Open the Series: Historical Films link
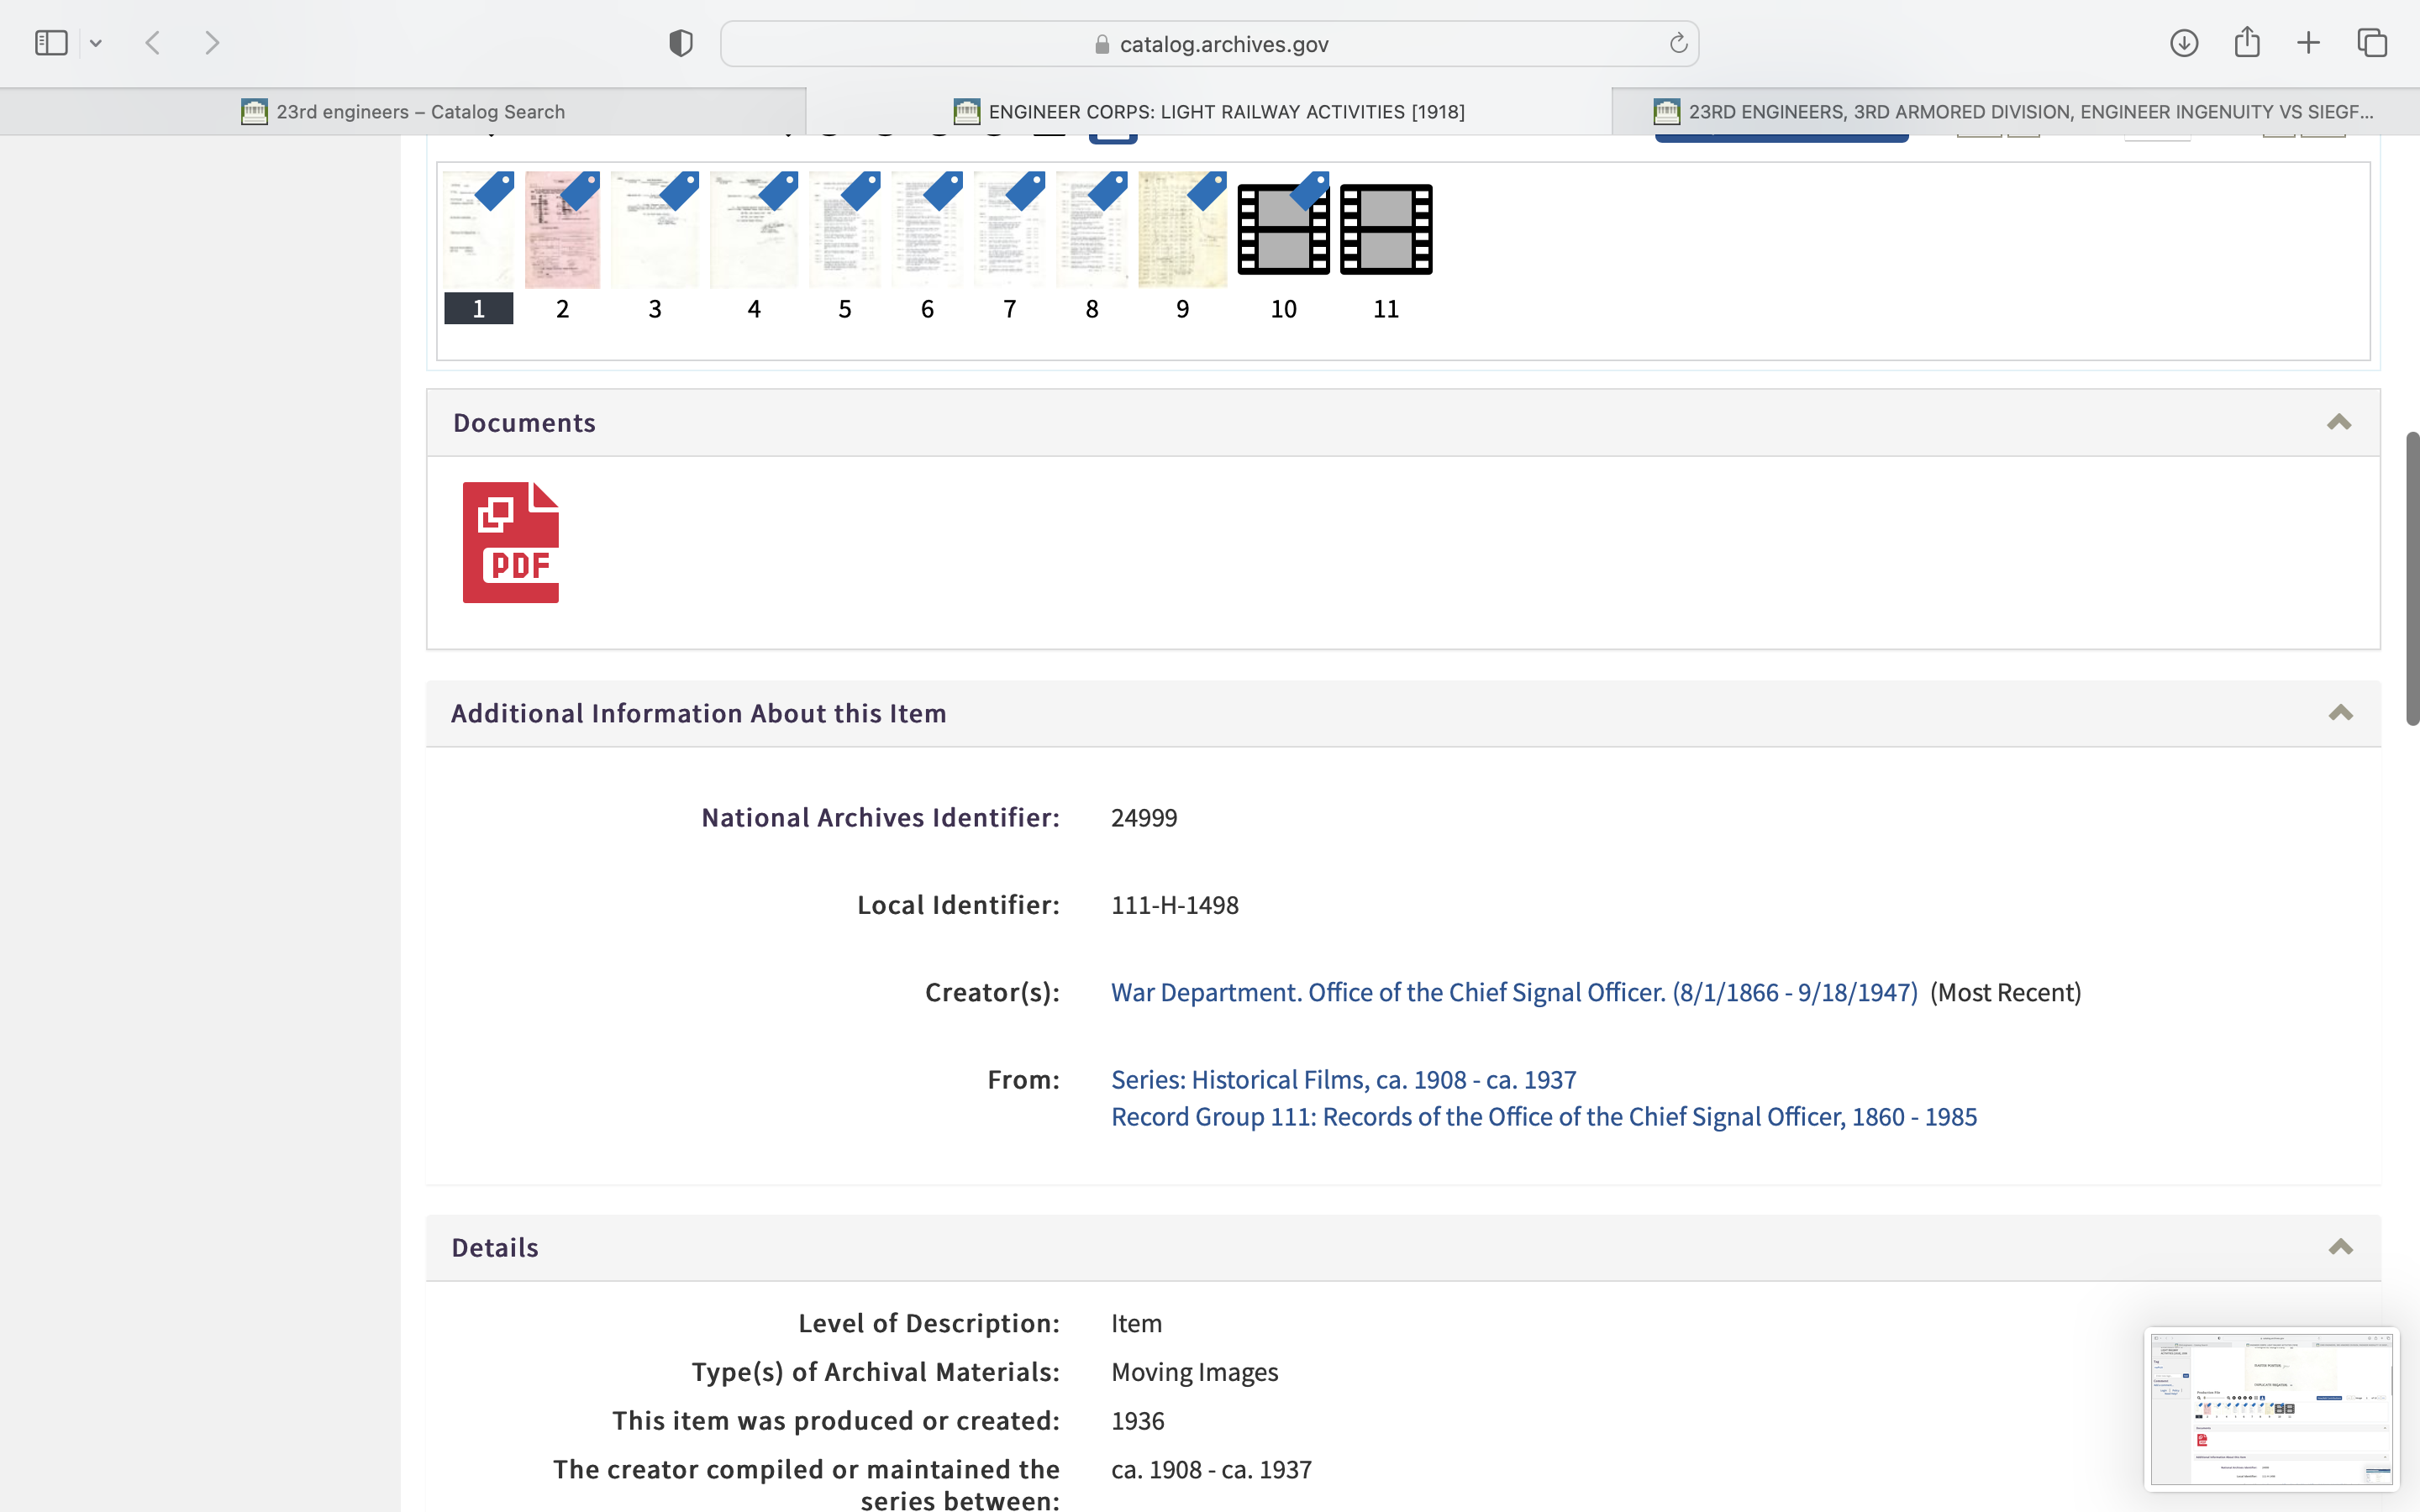Screen dimensions: 2420x1512 click(1343, 1080)
